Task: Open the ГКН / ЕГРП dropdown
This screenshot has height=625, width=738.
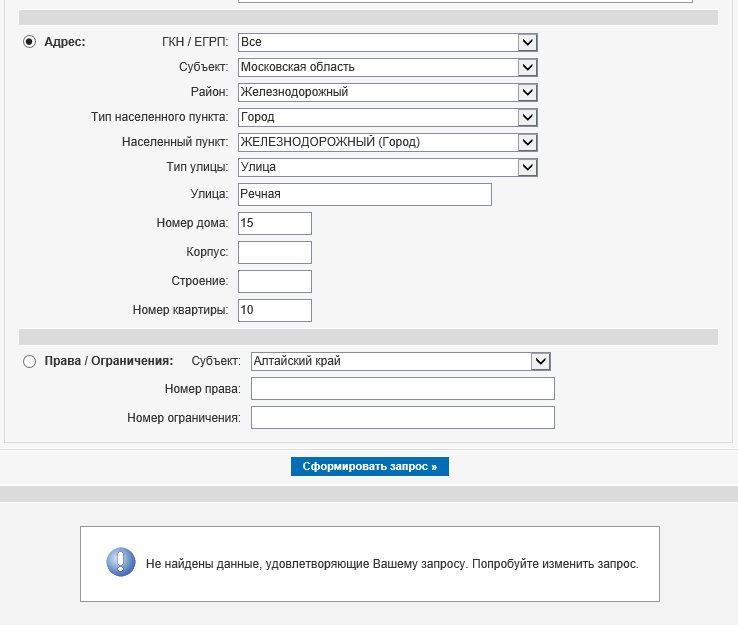Action: point(387,42)
